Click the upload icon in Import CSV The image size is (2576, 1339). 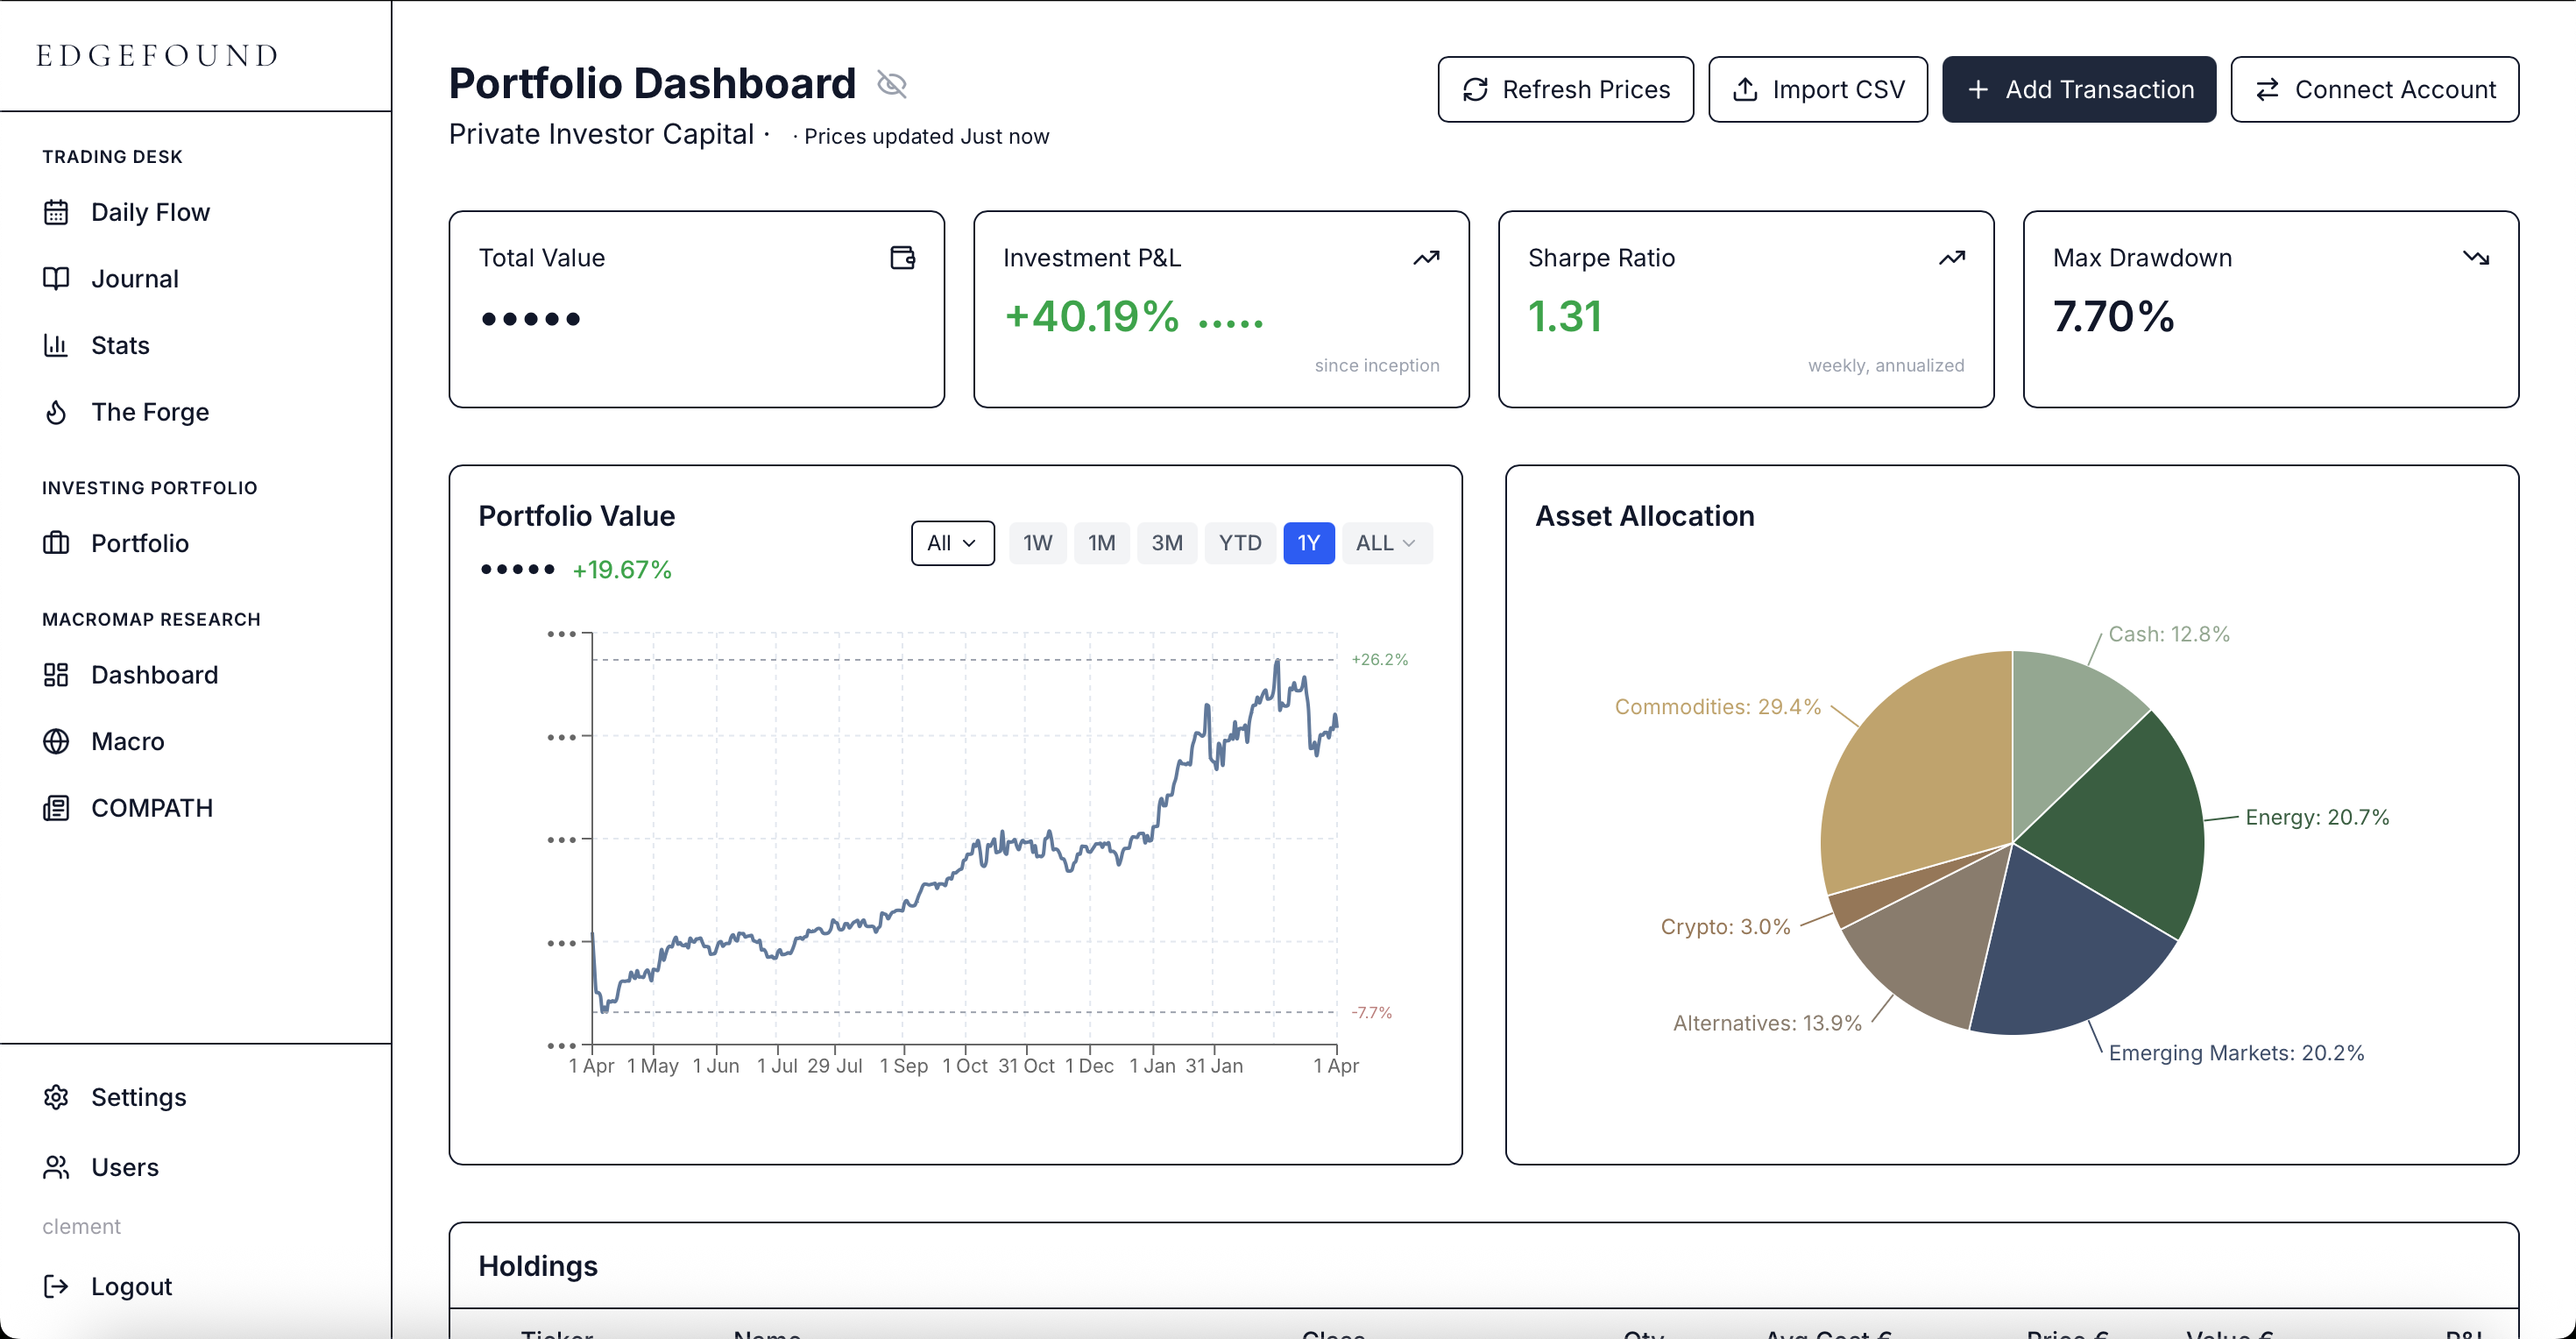1745,90
